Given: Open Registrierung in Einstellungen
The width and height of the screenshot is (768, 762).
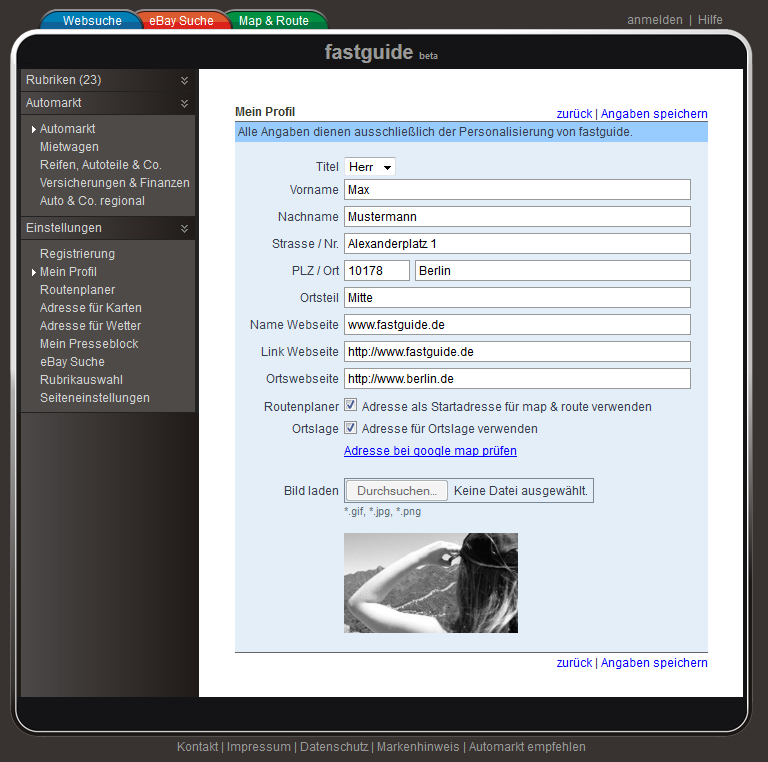Looking at the screenshot, I should (77, 254).
